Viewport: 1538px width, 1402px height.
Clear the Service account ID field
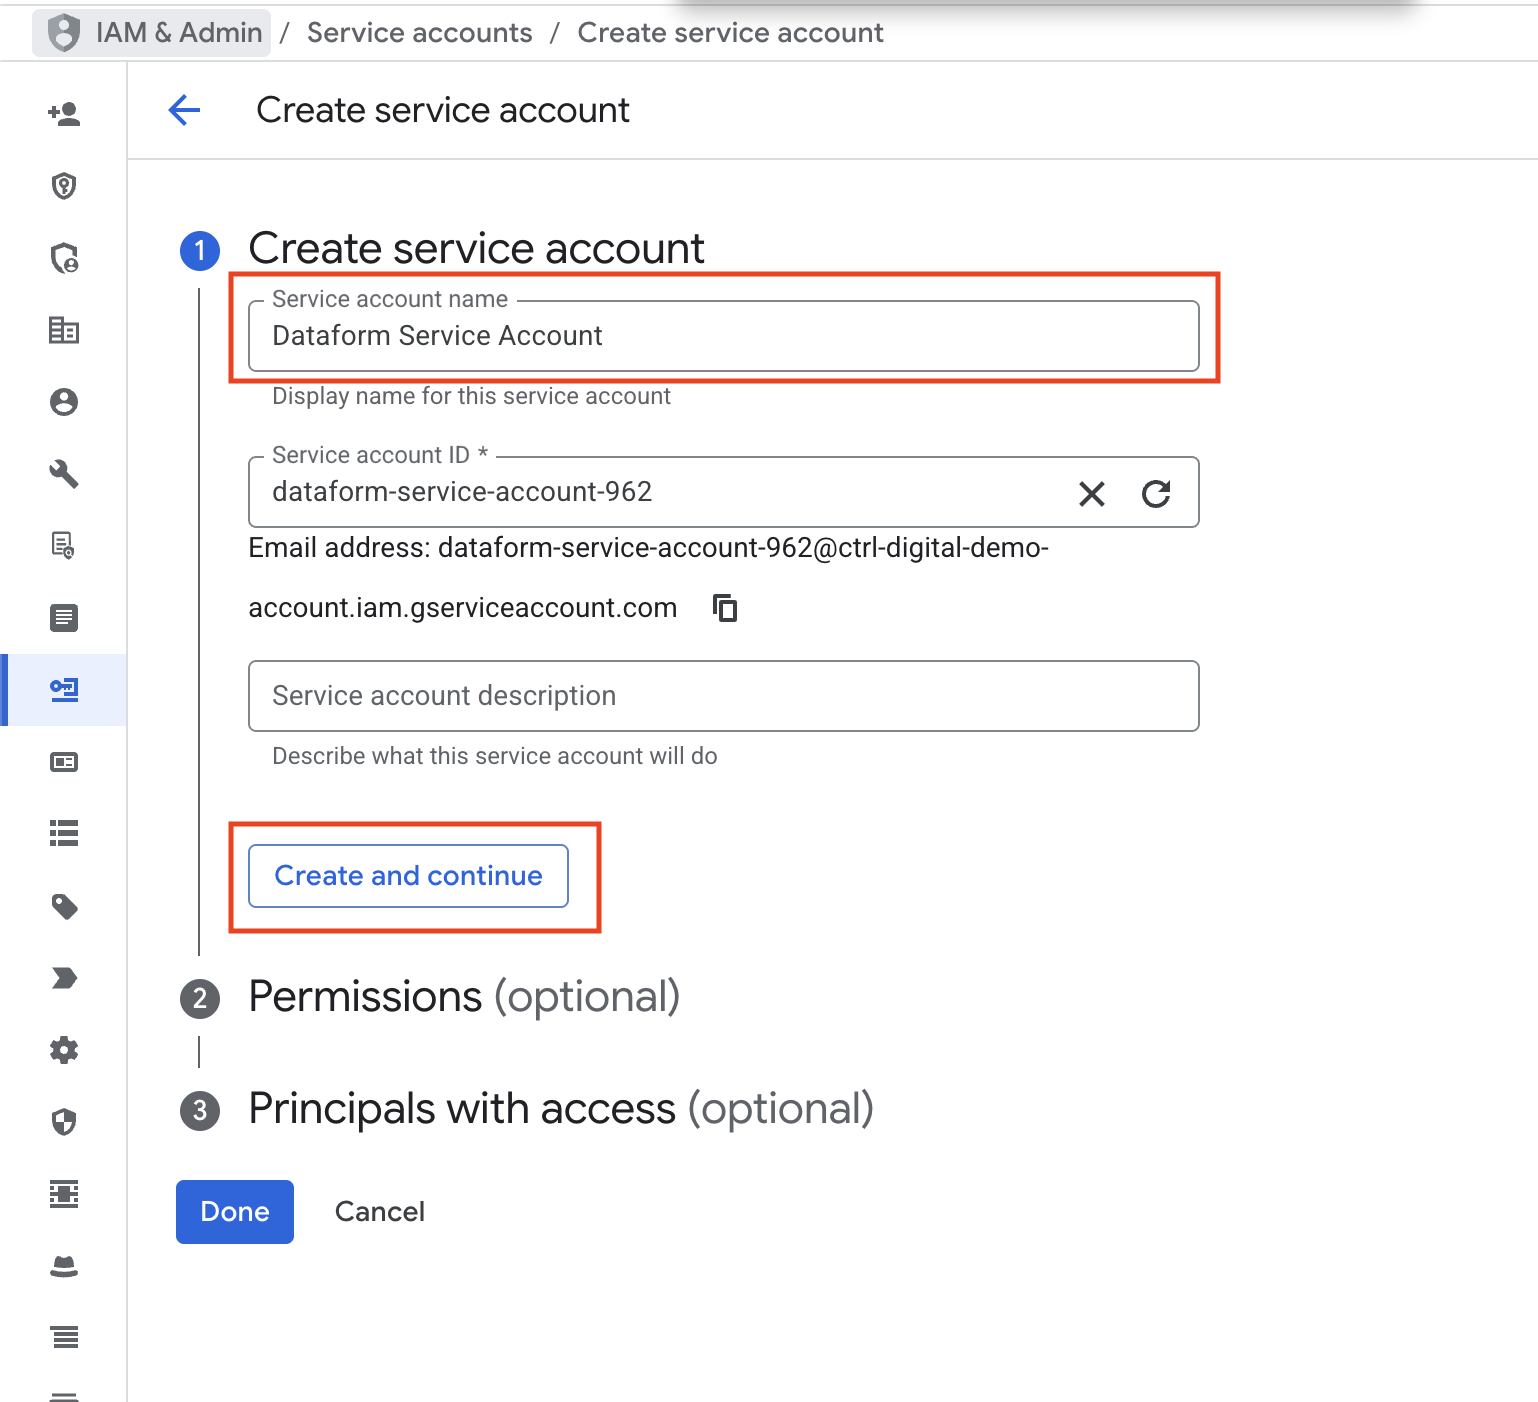tap(1092, 493)
